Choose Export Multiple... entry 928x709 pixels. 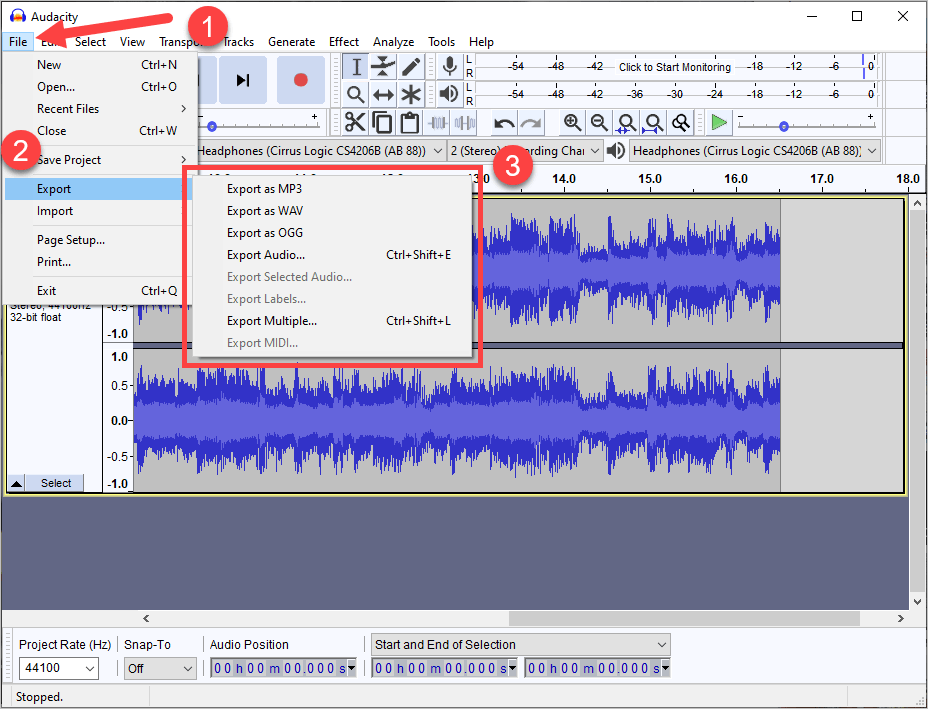click(333, 321)
